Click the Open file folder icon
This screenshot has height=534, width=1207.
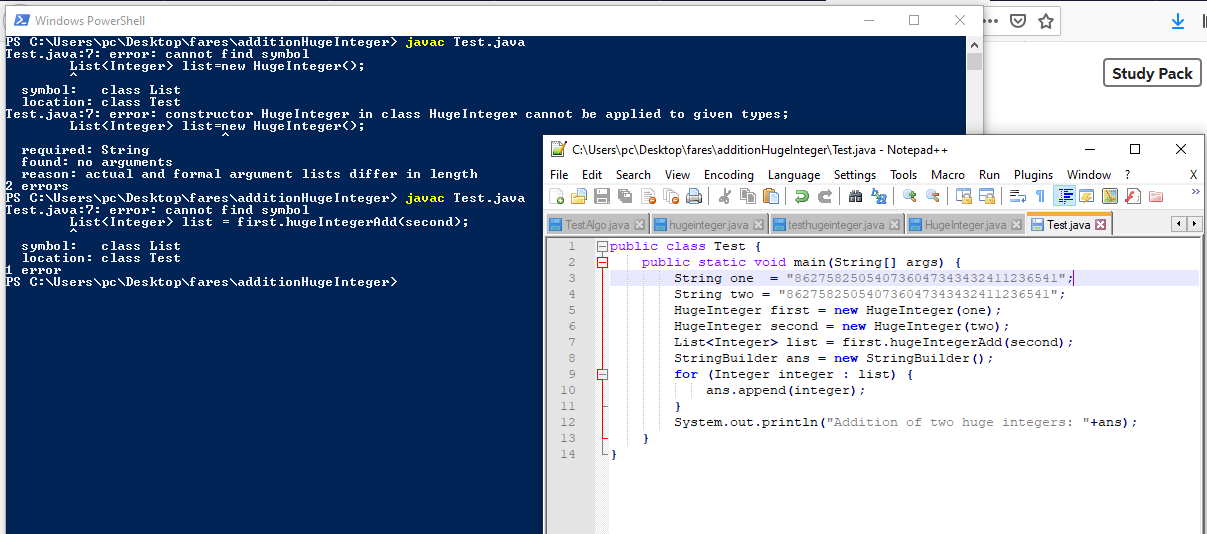click(579, 196)
